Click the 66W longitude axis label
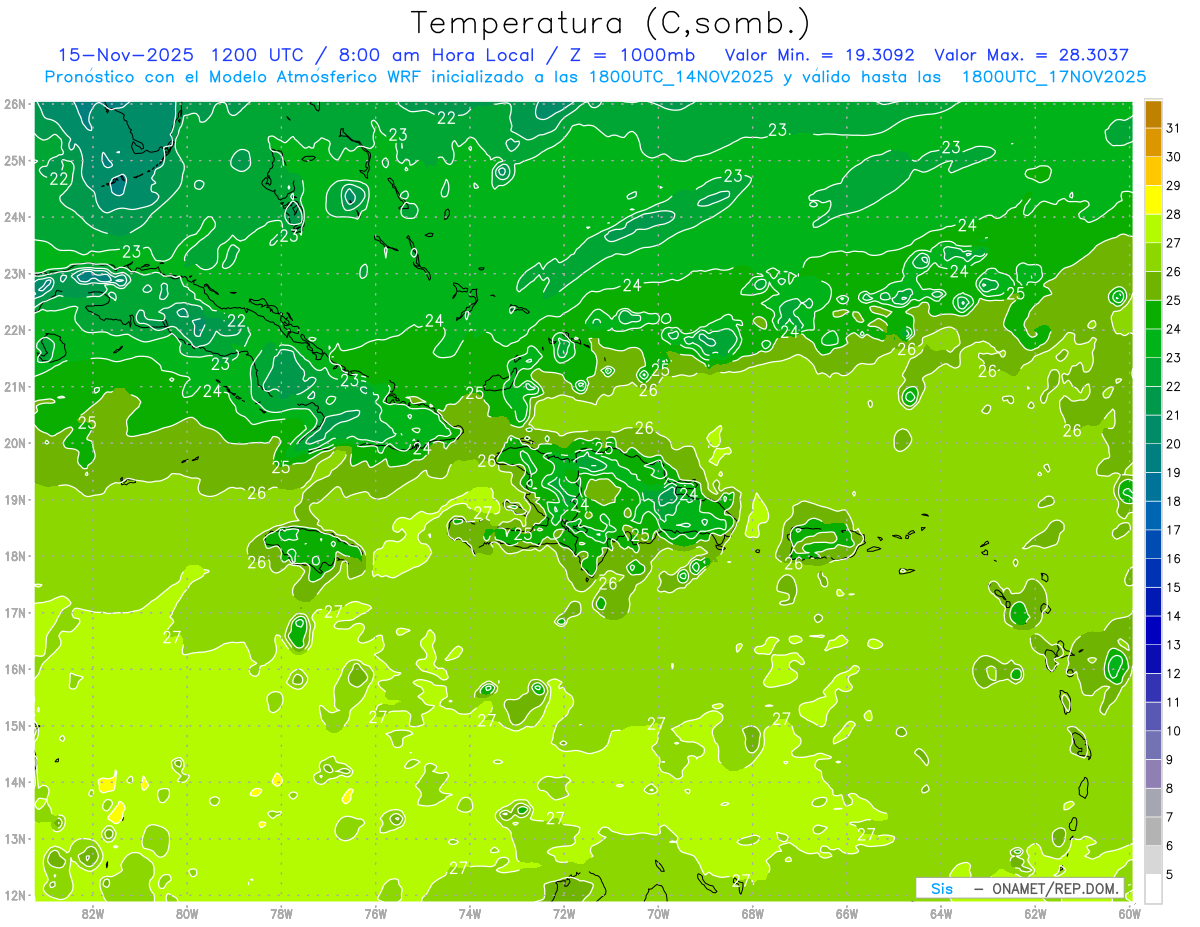The image size is (1200, 927). coord(847,913)
